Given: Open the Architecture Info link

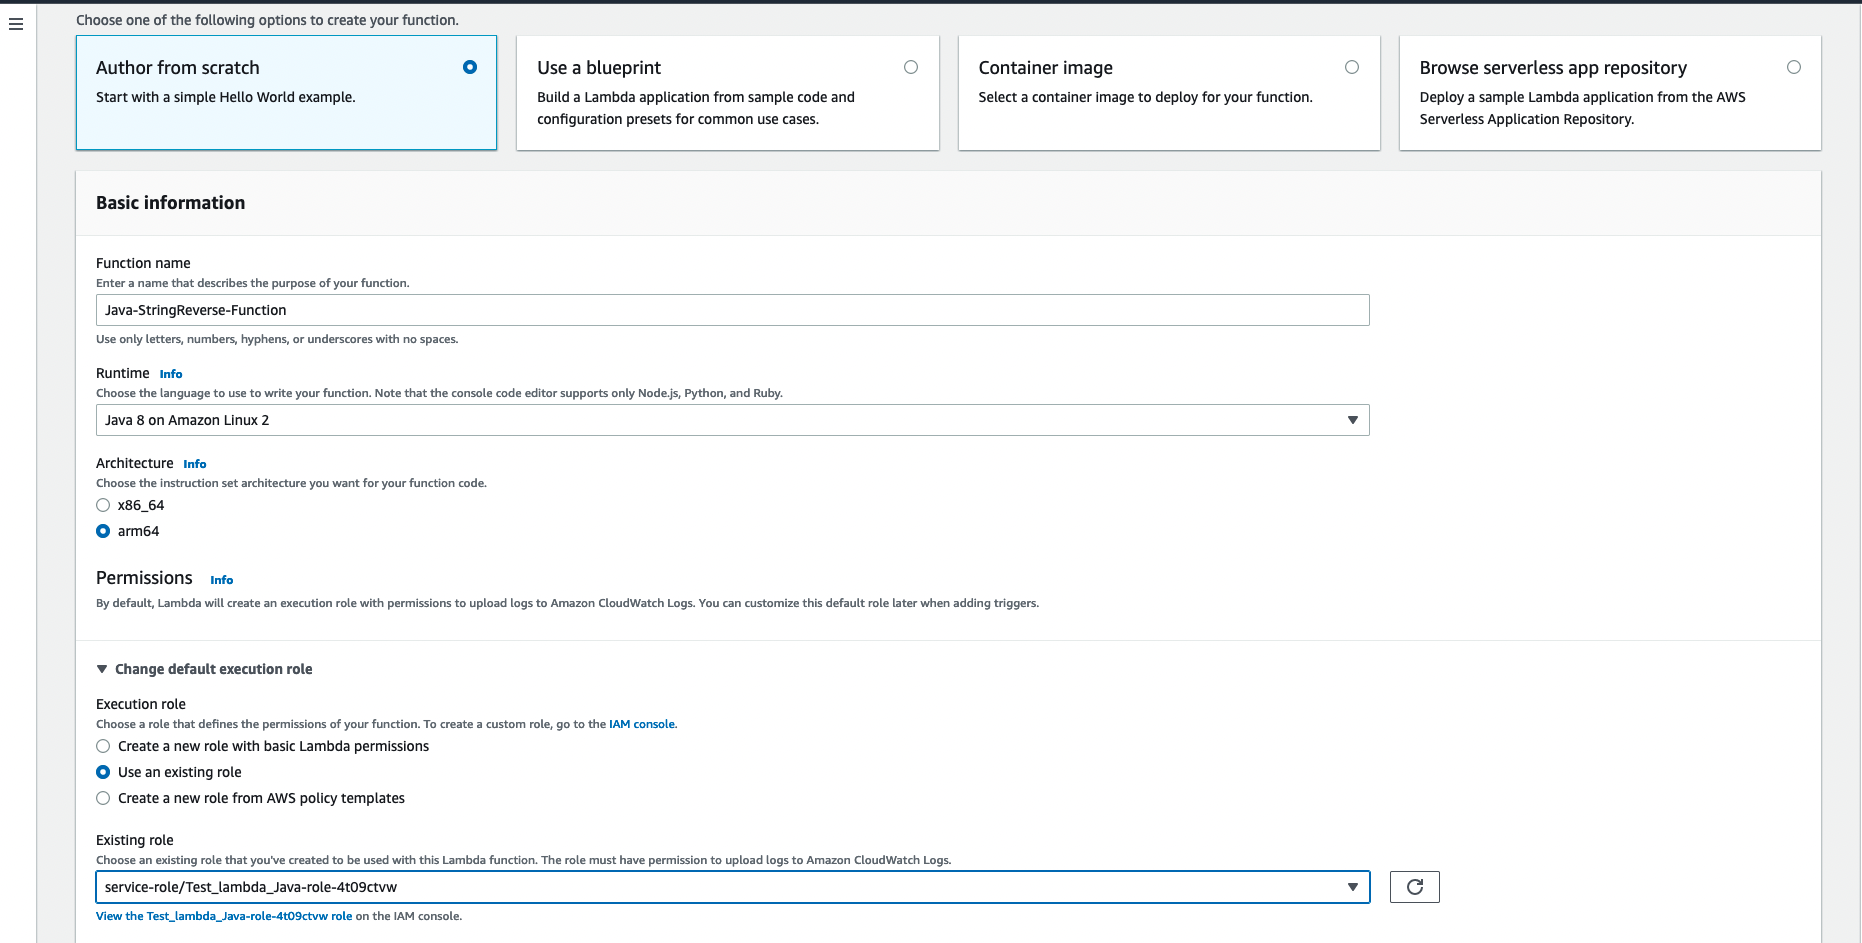Looking at the screenshot, I should 195,464.
